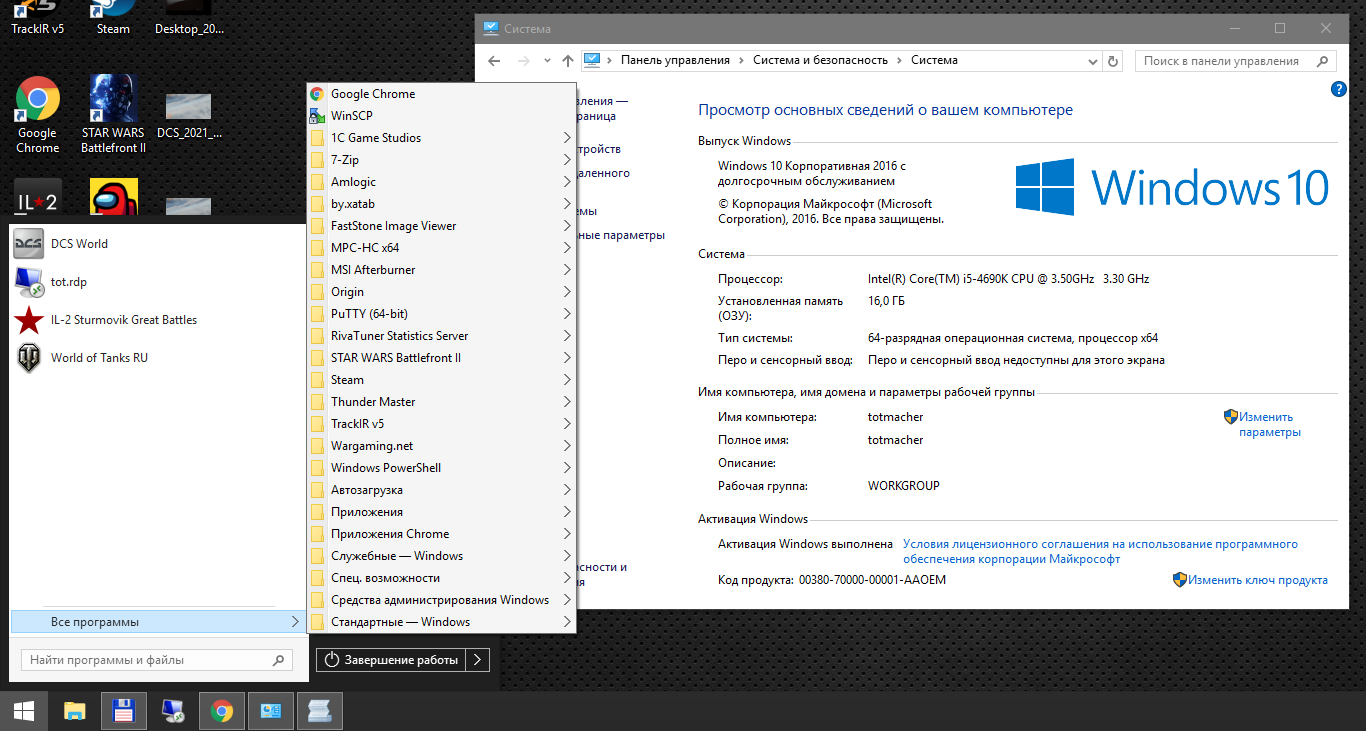Open Google Chrome desktop shortcut

tap(37, 115)
